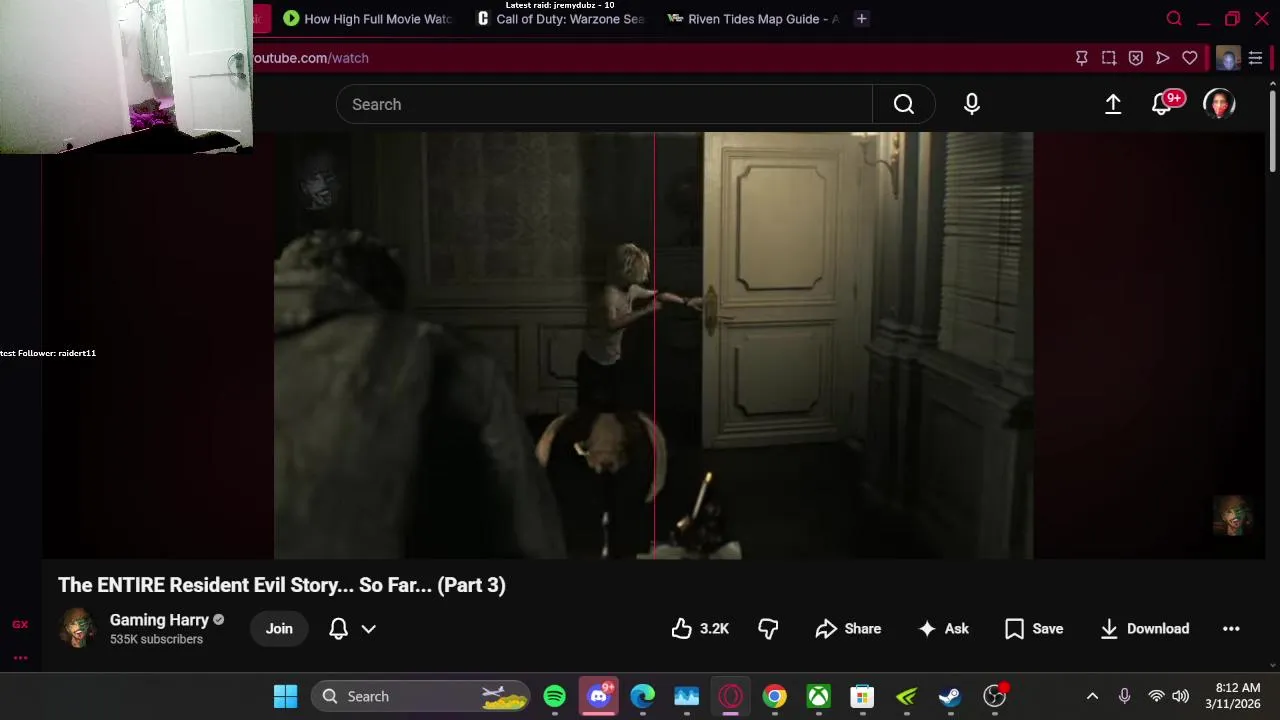Viewport: 1280px width, 720px height.
Task: Open Opera's tab search magnifier
Action: point(1174,19)
